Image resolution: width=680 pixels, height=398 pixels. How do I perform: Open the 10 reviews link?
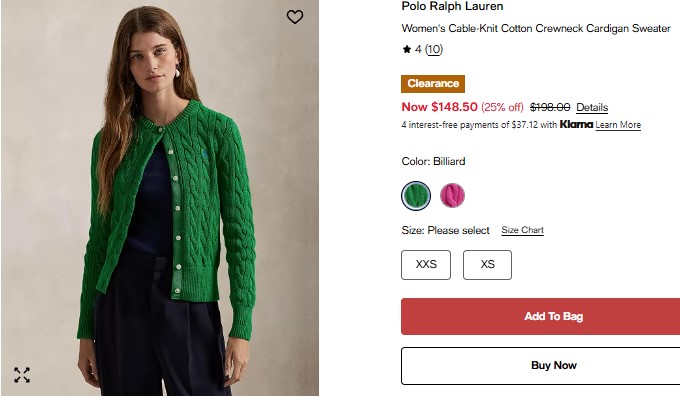434,49
